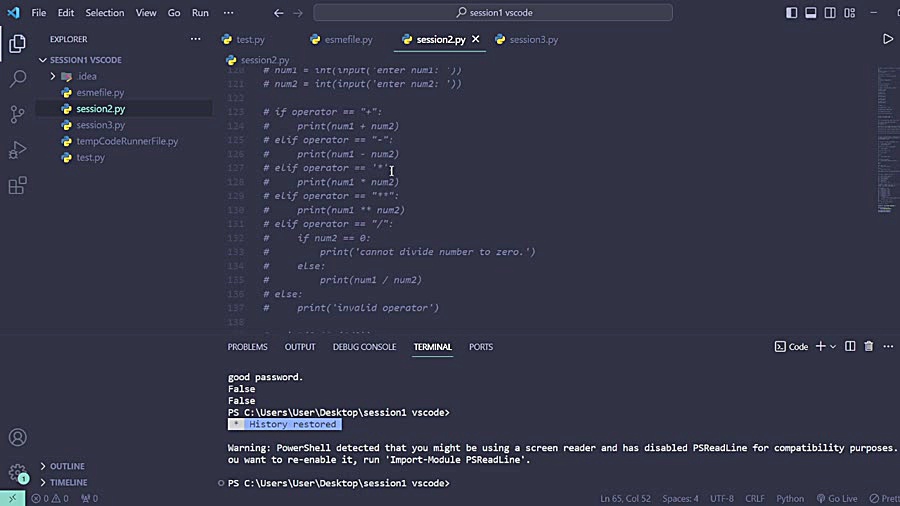Change end of line via CRLF
Screen dimensions: 900x506
coord(755,499)
